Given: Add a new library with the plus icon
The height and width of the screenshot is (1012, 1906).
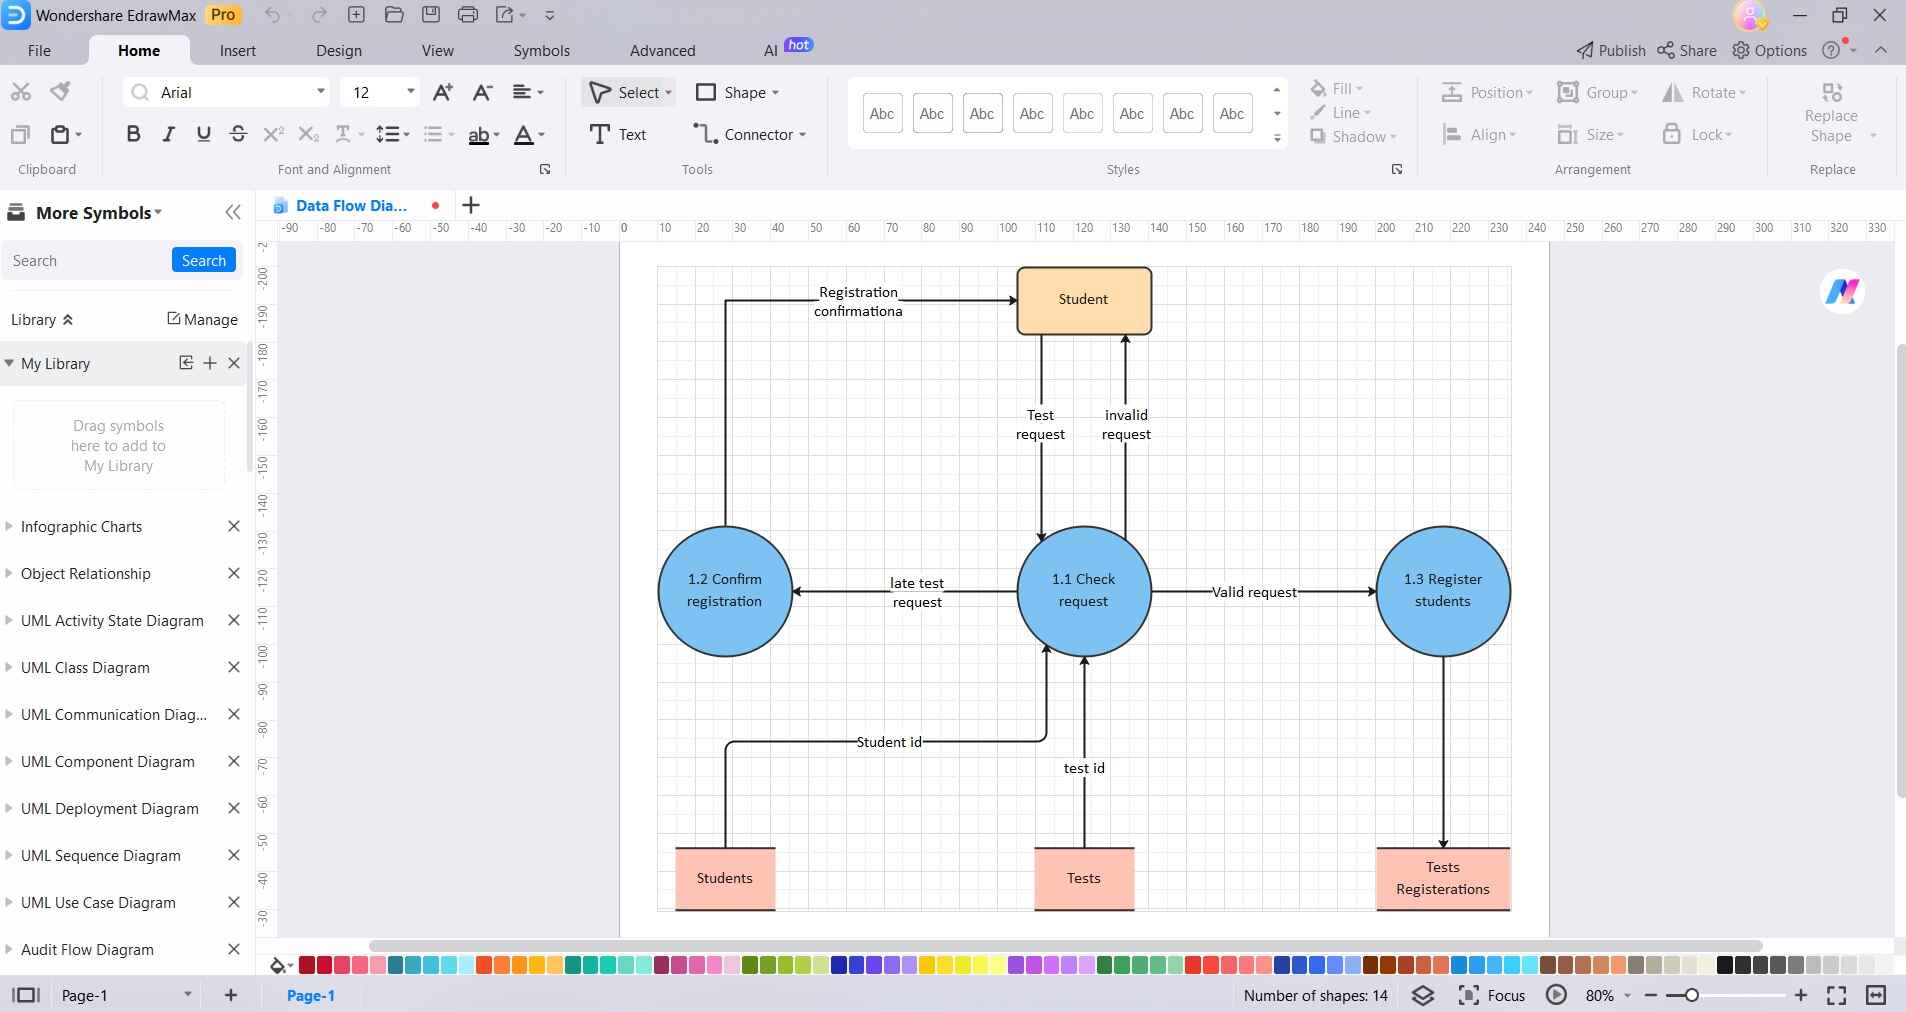Looking at the screenshot, I should tap(210, 363).
